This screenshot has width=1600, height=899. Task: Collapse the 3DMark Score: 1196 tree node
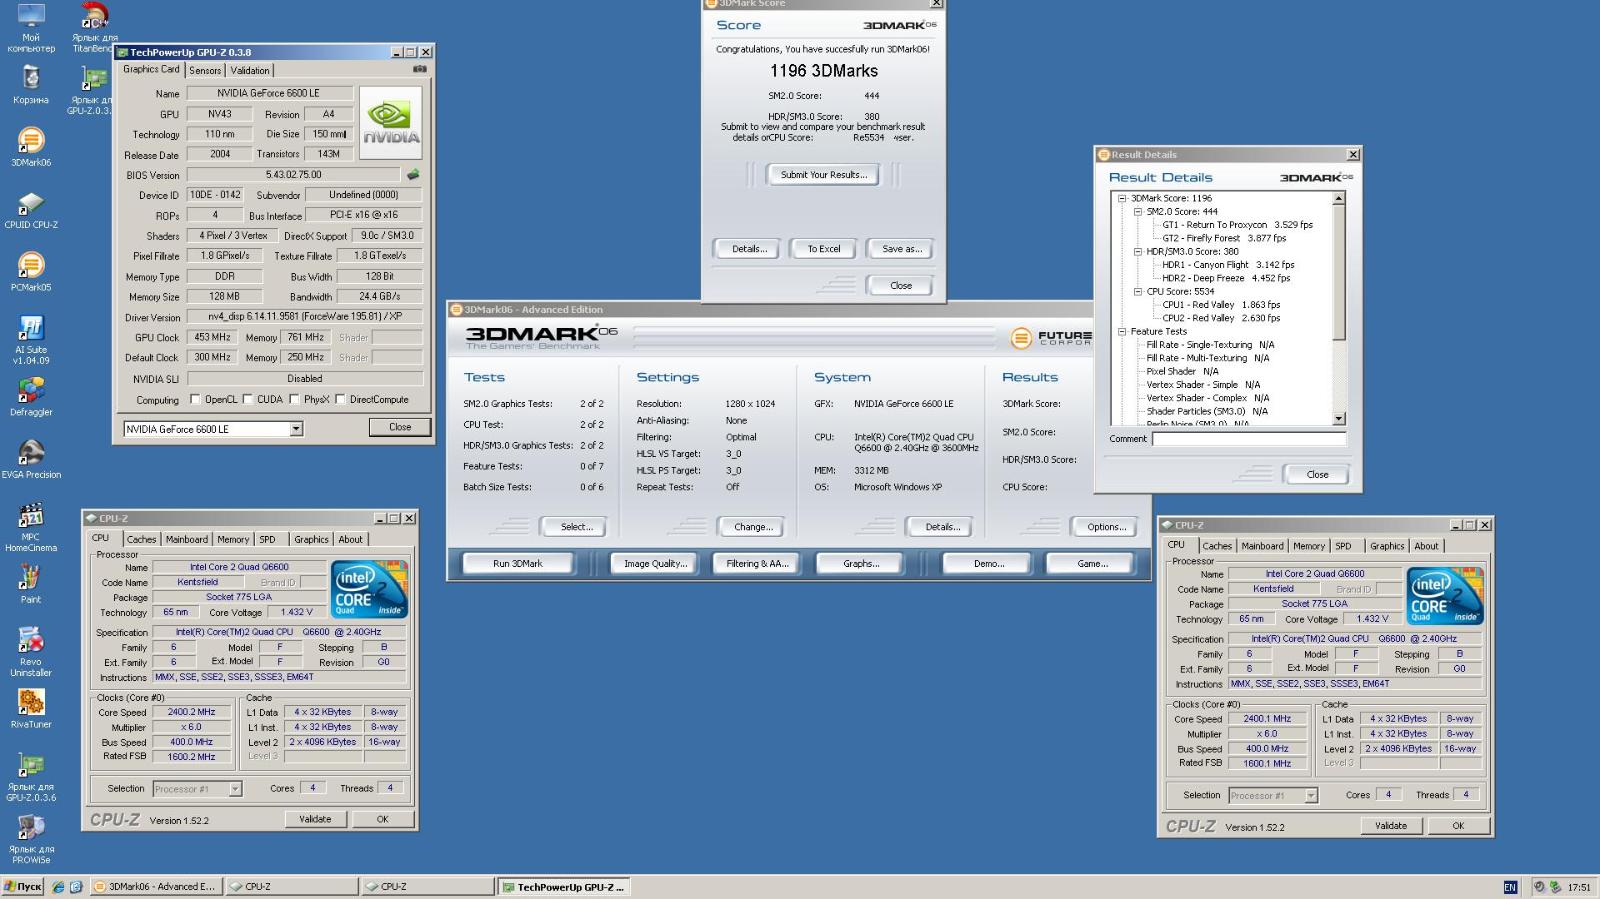[1122, 198]
